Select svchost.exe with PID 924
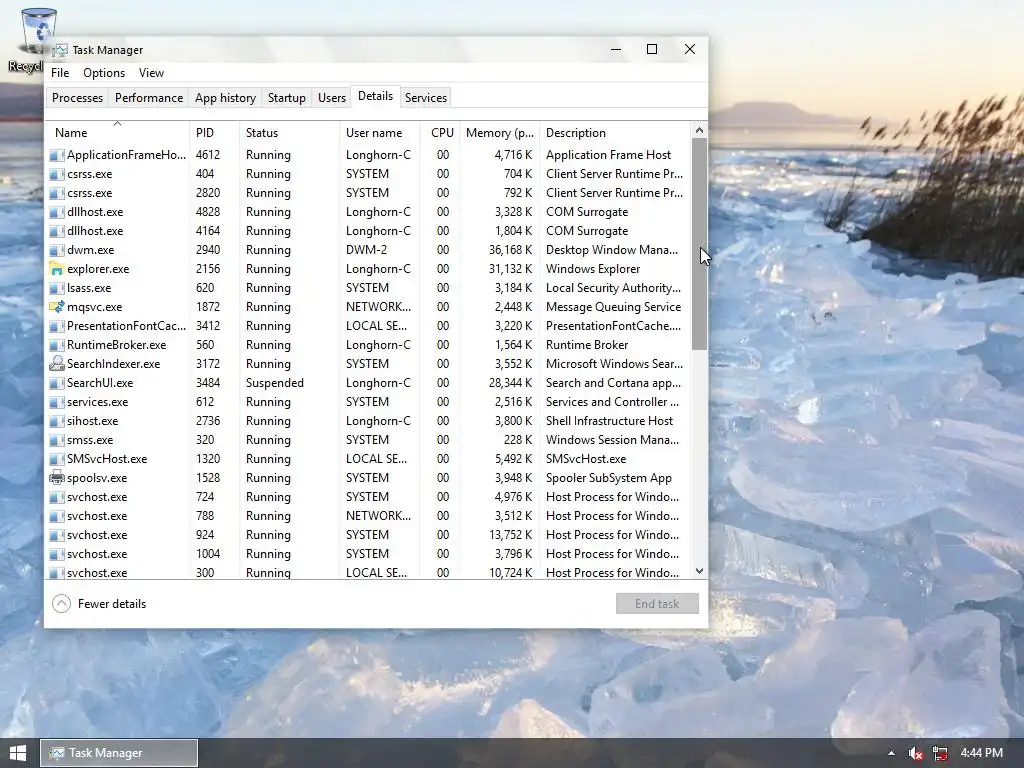The height and width of the screenshot is (768, 1024). (97, 535)
